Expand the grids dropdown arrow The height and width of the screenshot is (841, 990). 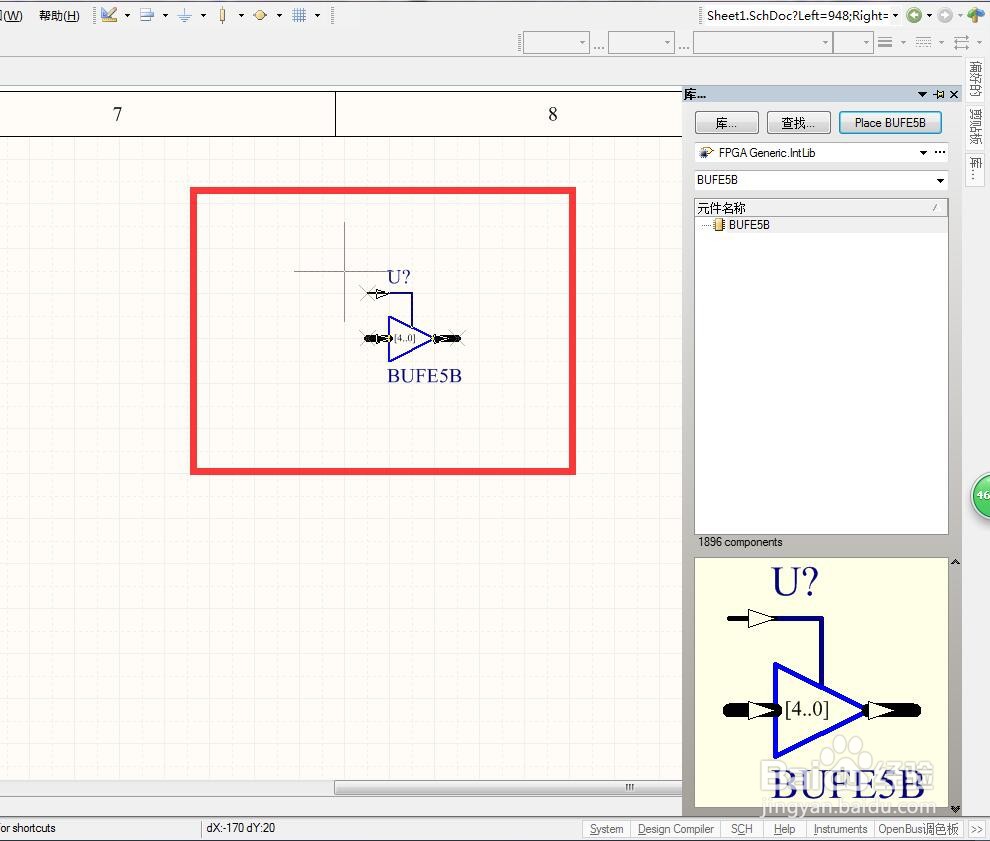(317, 16)
